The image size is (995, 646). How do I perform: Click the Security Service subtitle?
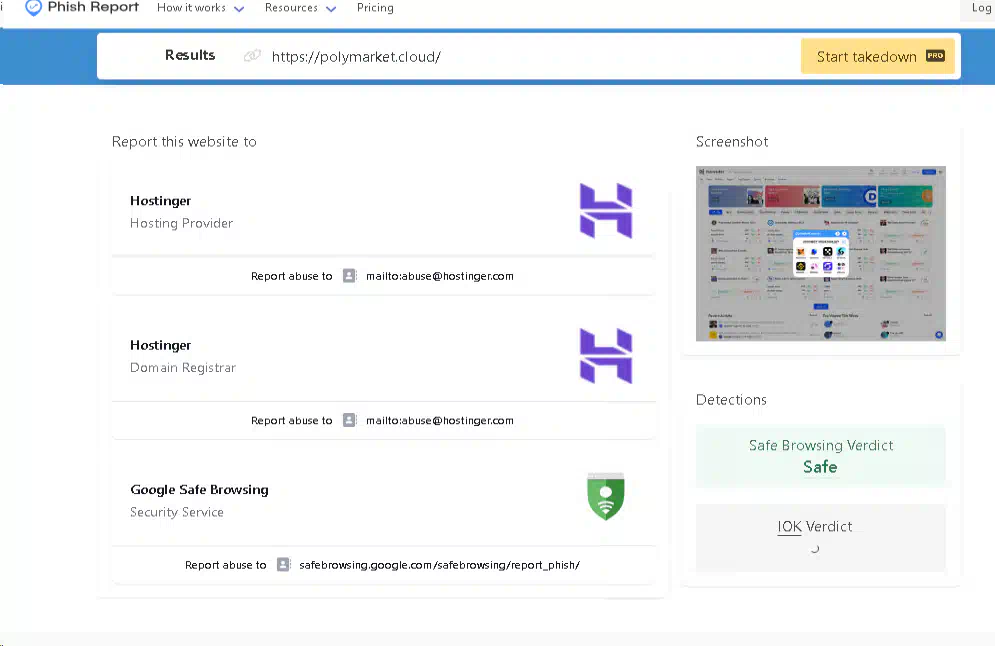177,512
